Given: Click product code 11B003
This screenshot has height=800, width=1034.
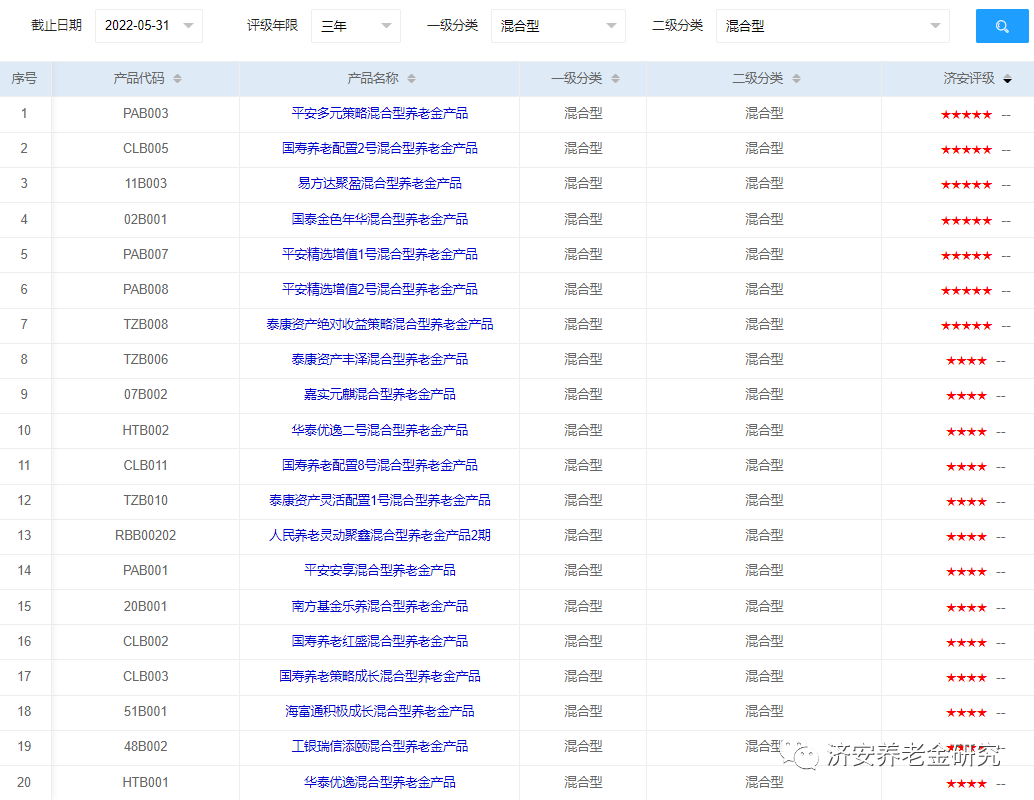Looking at the screenshot, I should click(146, 183).
